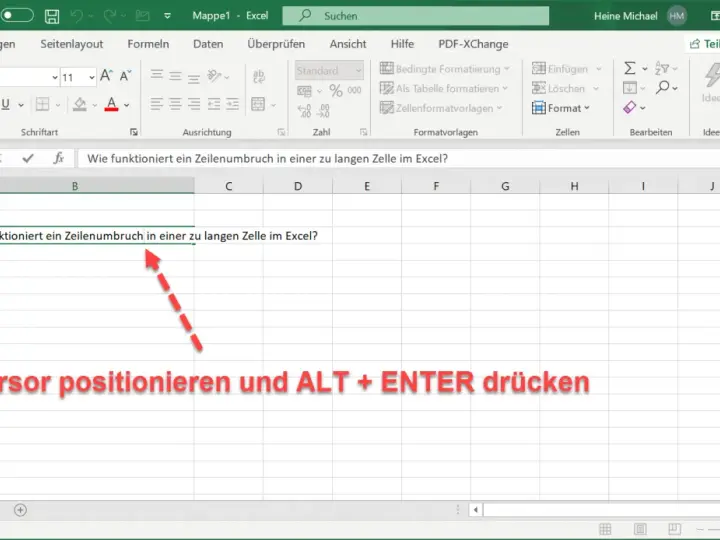Screen dimensions: 720x540
Task: Open the Ansicht ribbon tab
Action: [x=348, y=44]
